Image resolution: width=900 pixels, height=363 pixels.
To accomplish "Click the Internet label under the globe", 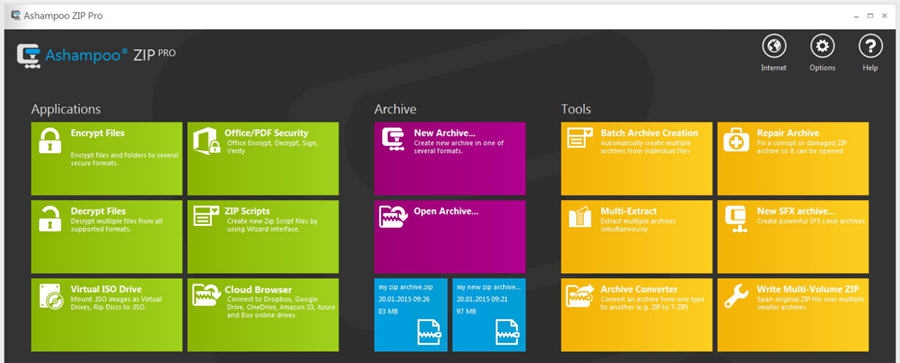I will [x=774, y=68].
